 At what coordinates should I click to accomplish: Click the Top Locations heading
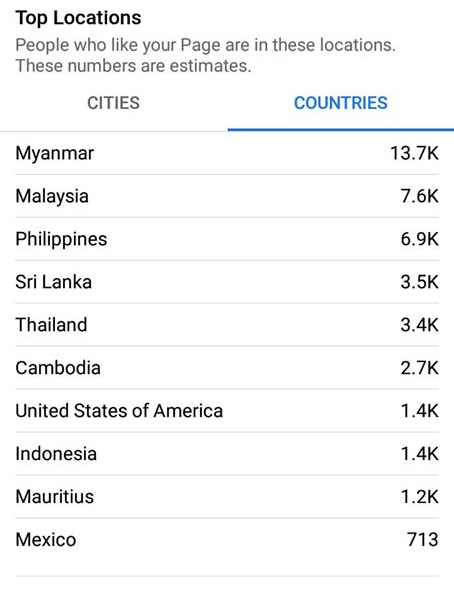(78, 18)
